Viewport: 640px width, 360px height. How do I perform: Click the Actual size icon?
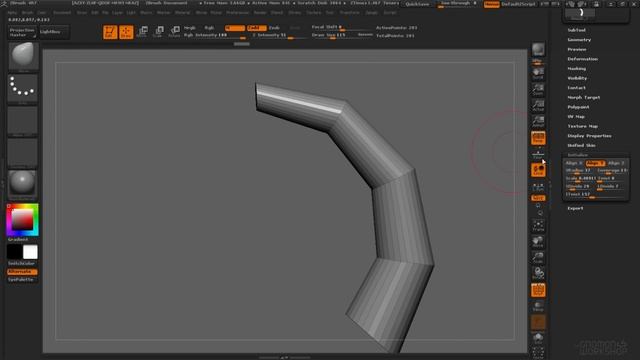tap(538, 105)
